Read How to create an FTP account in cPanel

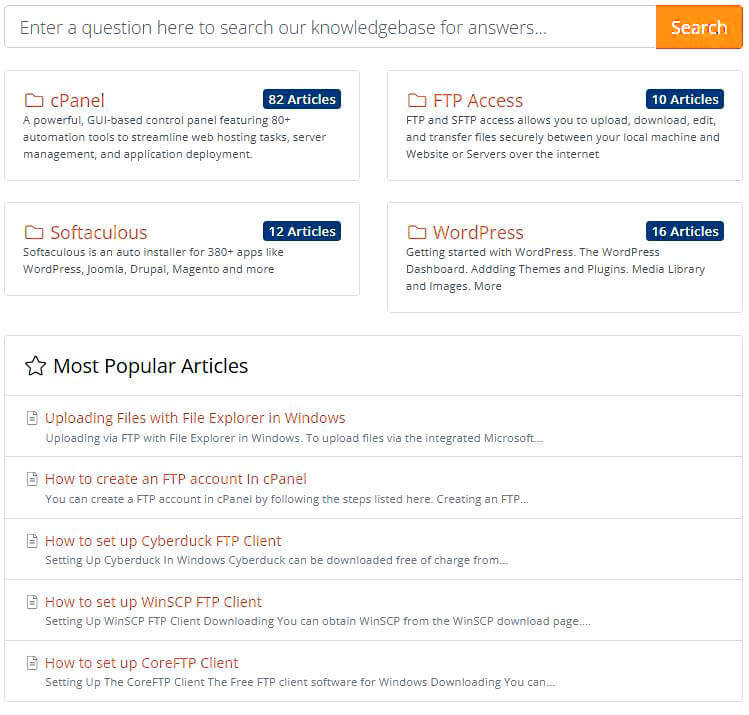pos(176,479)
